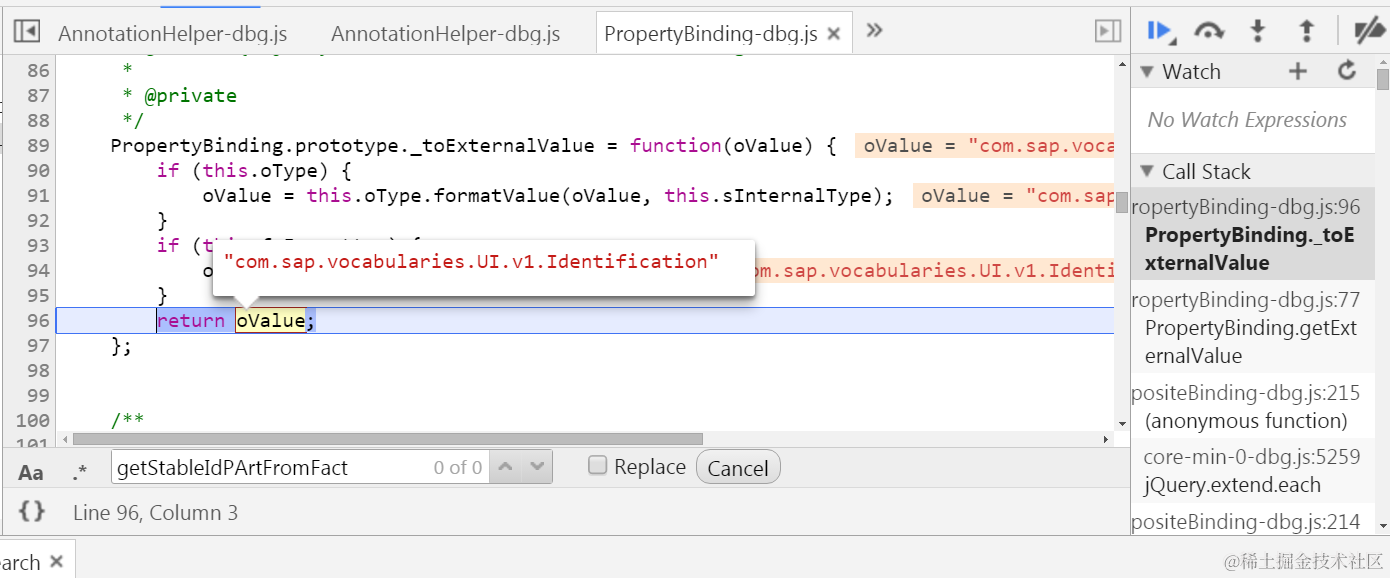
Task: Click the horizontal scrollbar of code editor
Action: (x=388, y=439)
